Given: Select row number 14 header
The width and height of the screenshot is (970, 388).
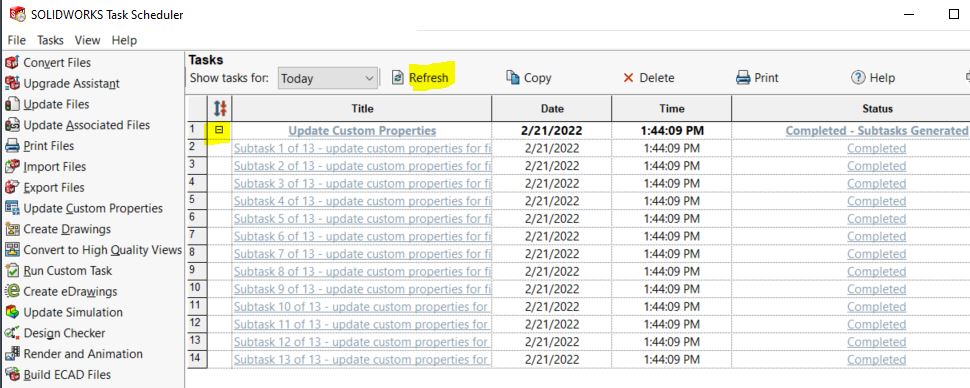Looking at the screenshot, I should click(197, 360).
